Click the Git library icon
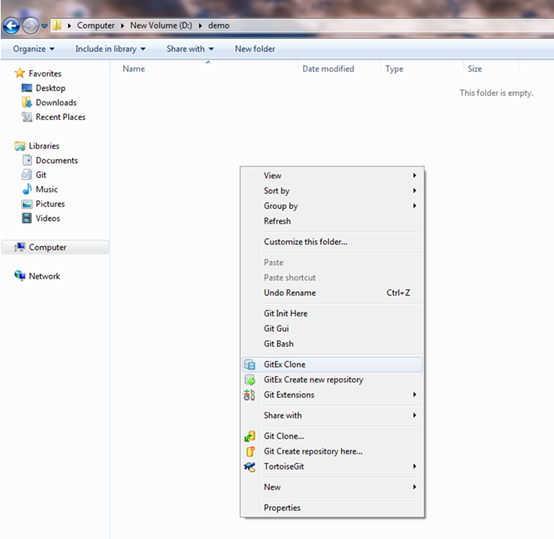Screen dimensions: 554x539 [x=27, y=175]
